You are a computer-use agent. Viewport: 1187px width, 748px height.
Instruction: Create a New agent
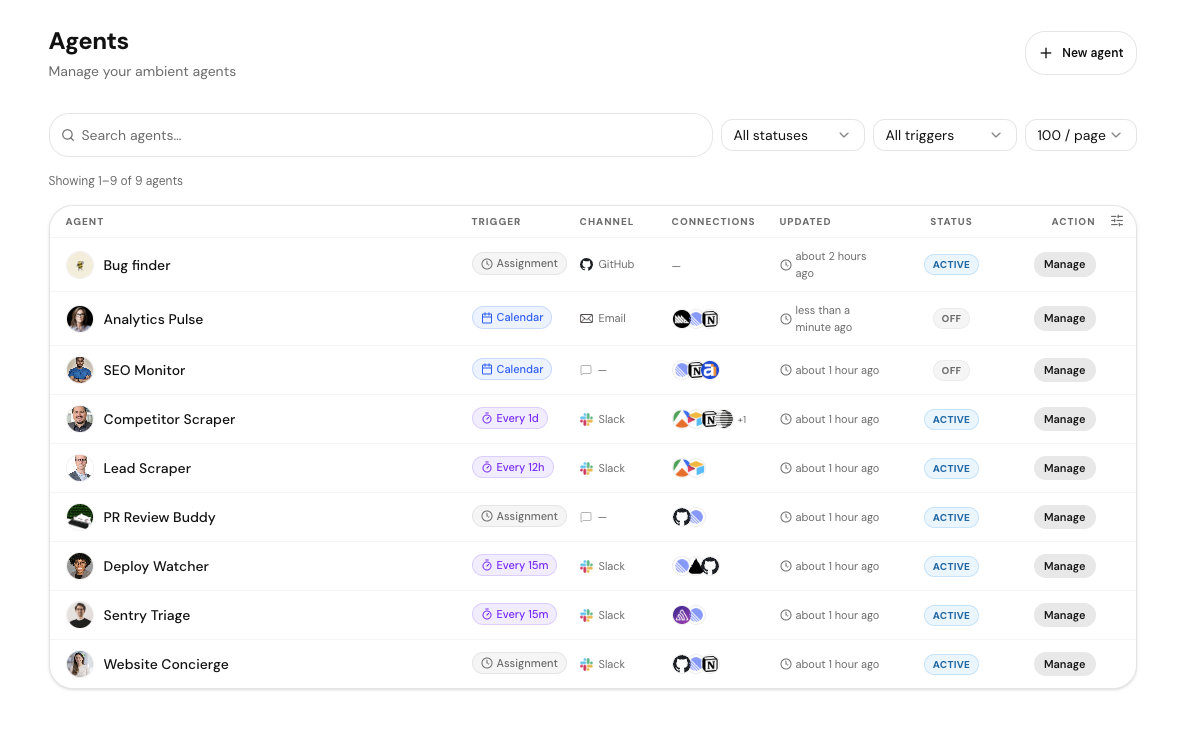(1080, 53)
